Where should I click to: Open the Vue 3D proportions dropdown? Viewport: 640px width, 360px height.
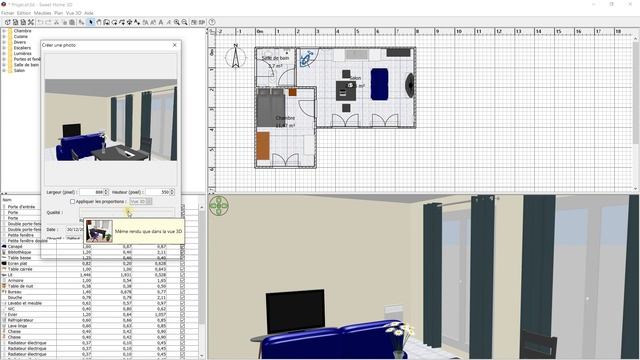141,202
